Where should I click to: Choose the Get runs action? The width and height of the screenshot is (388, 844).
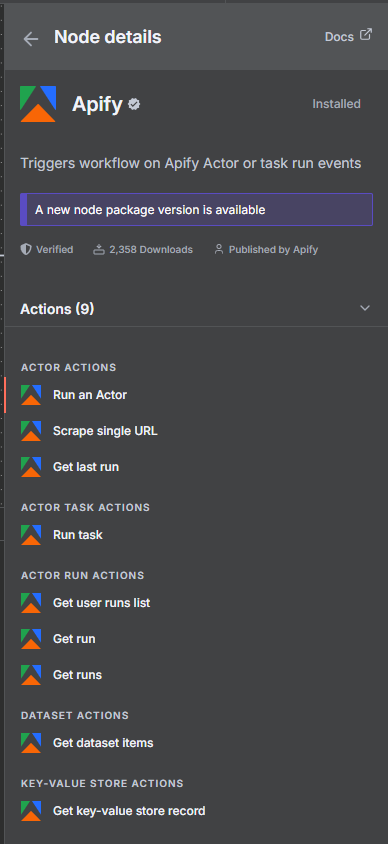point(196,674)
